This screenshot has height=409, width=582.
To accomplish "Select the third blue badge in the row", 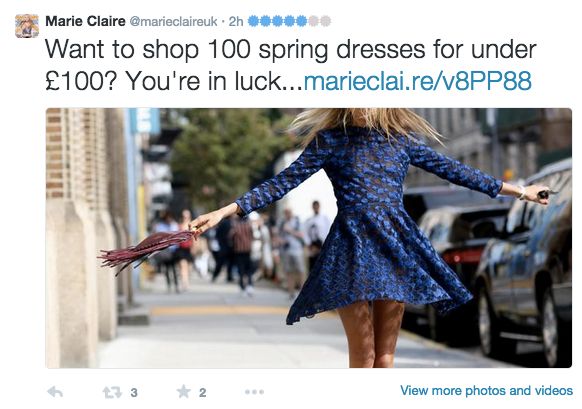I will click(x=278, y=21).
